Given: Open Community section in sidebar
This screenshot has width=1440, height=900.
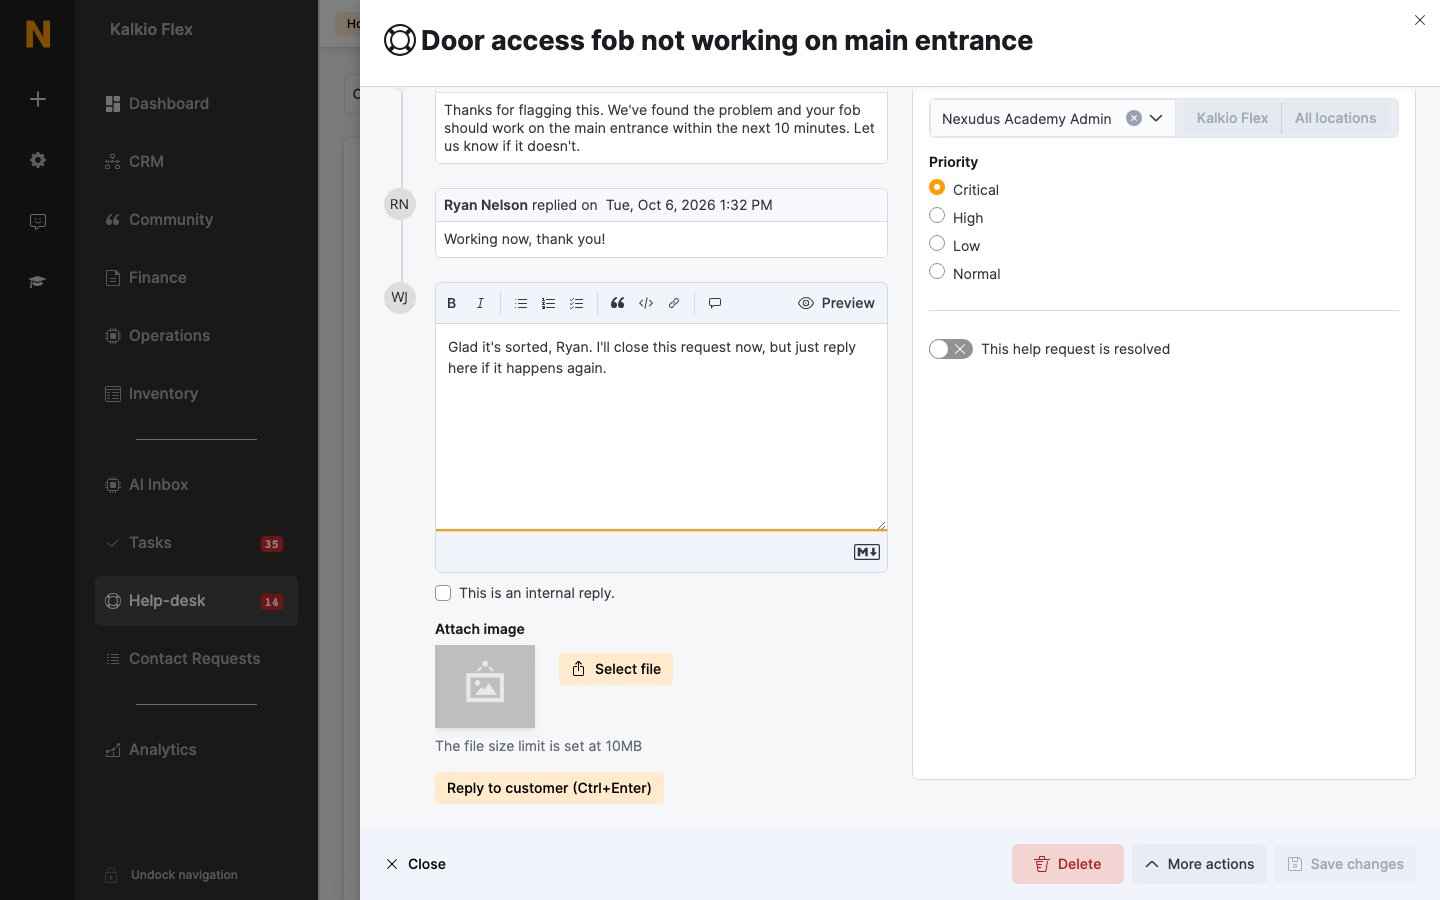Looking at the screenshot, I should (196, 219).
